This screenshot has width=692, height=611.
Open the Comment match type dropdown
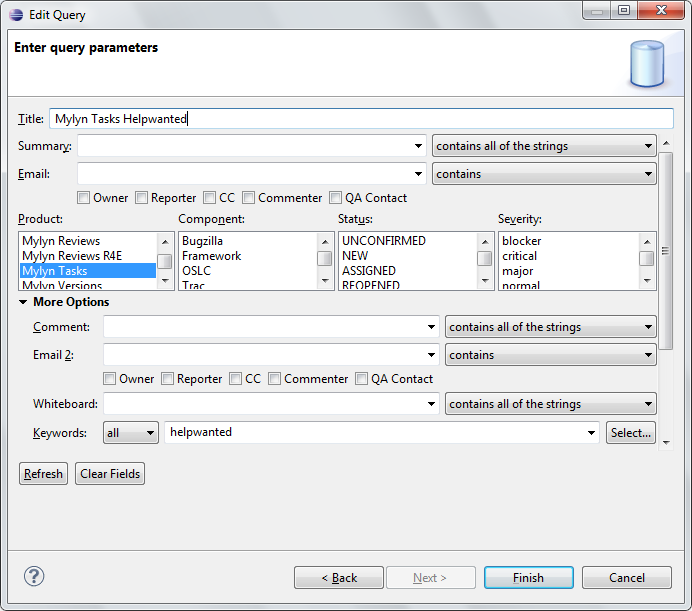[x=551, y=327]
